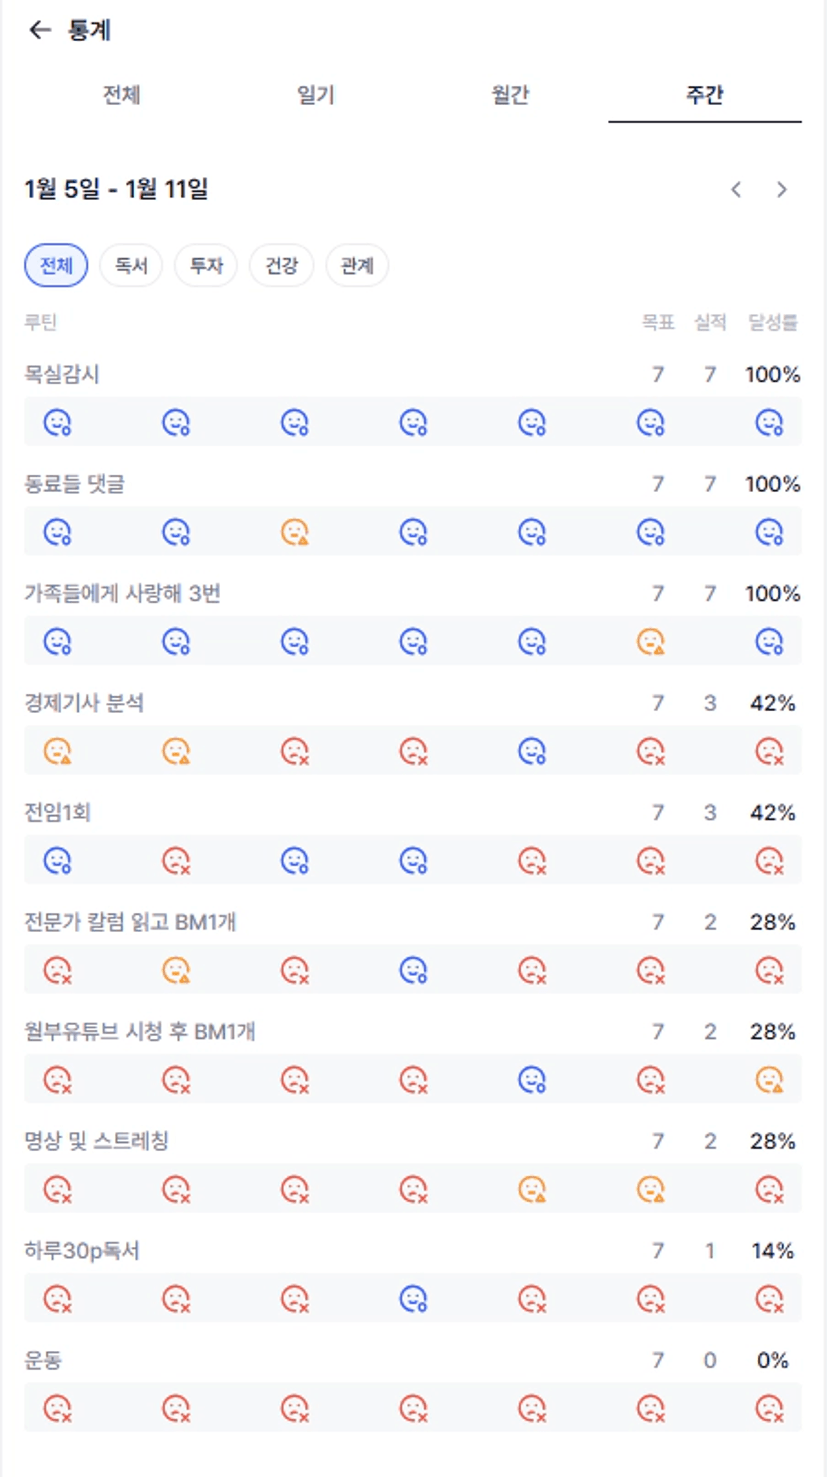Filter routines by 건강 category
This screenshot has width=827, height=1477.
[x=281, y=266]
